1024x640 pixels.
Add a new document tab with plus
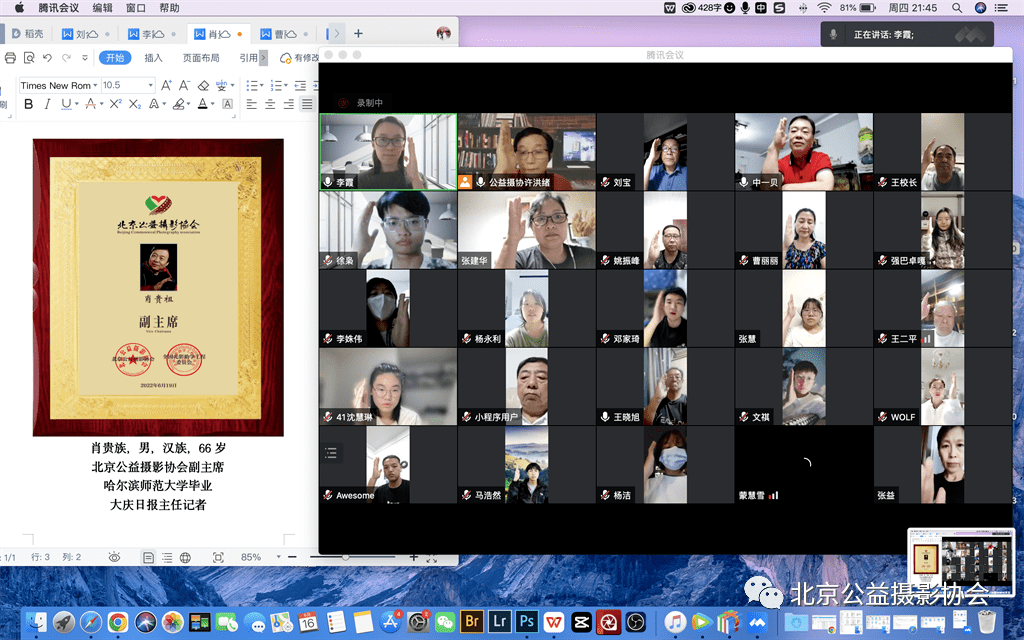[358, 33]
